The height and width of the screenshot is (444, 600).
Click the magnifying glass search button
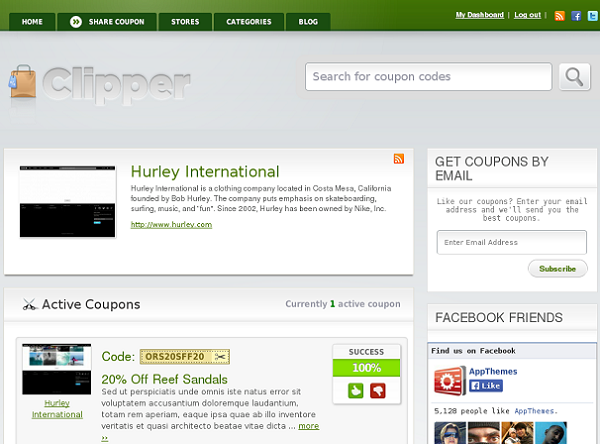point(574,77)
